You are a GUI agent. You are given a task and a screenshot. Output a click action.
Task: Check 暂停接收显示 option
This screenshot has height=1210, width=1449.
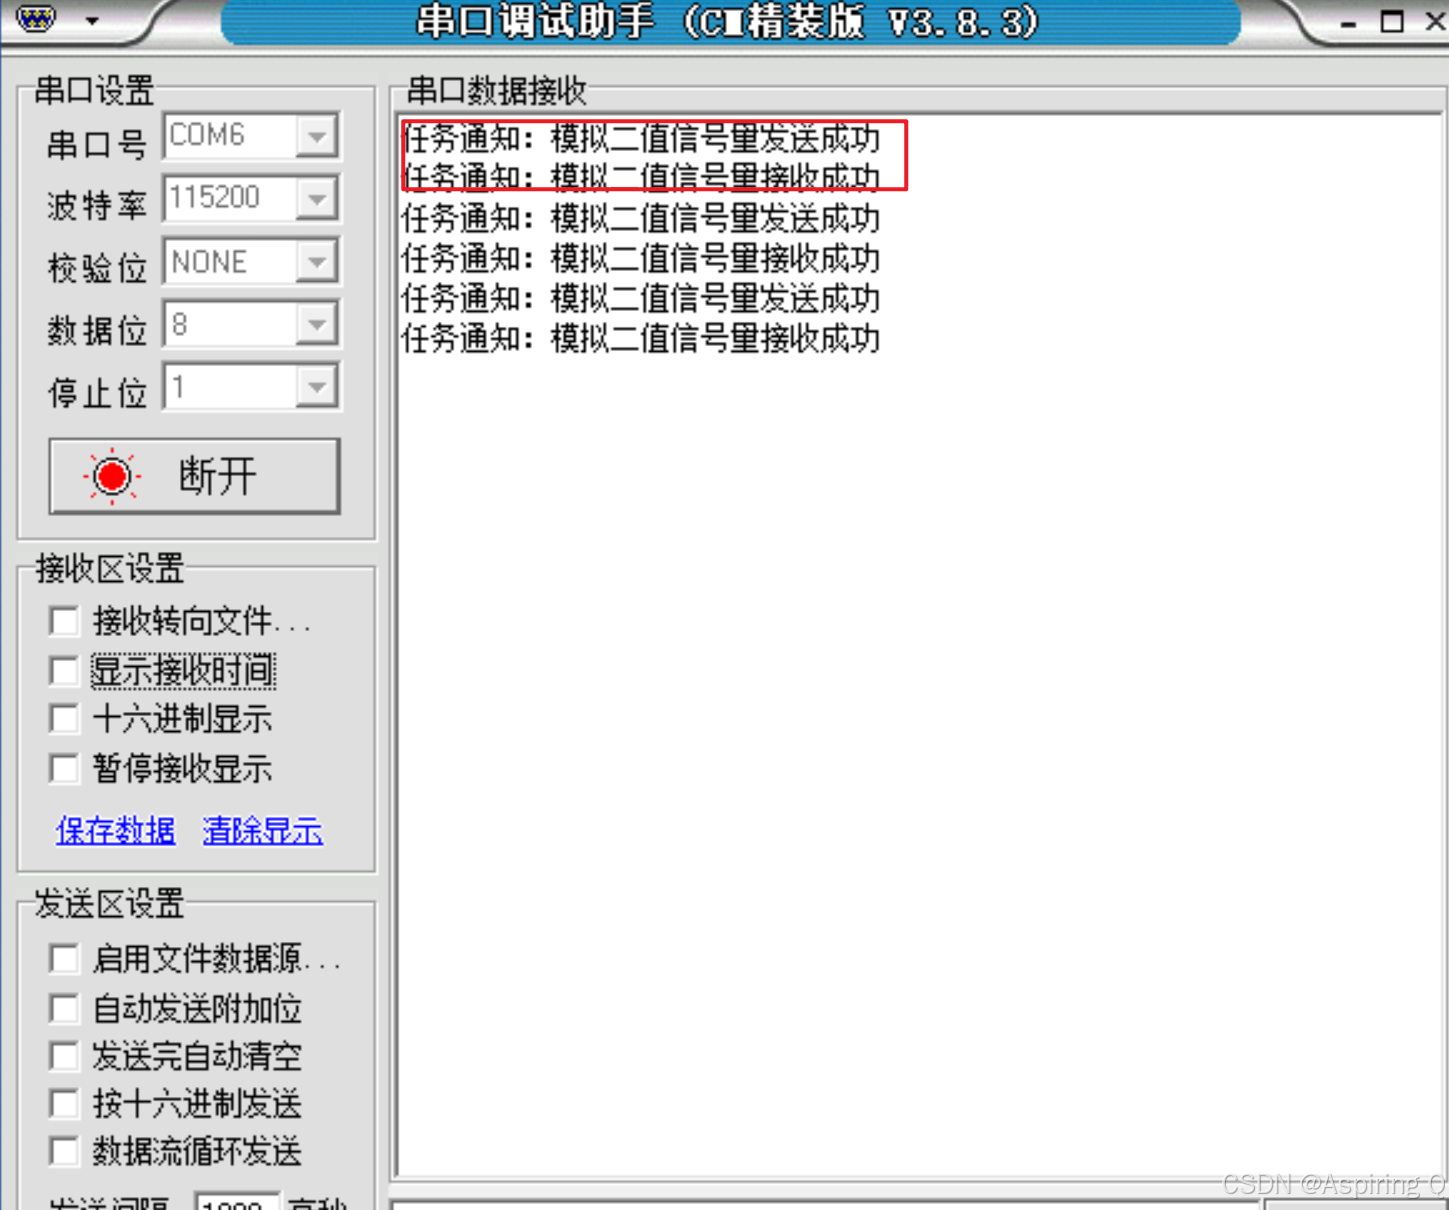click(64, 768)
